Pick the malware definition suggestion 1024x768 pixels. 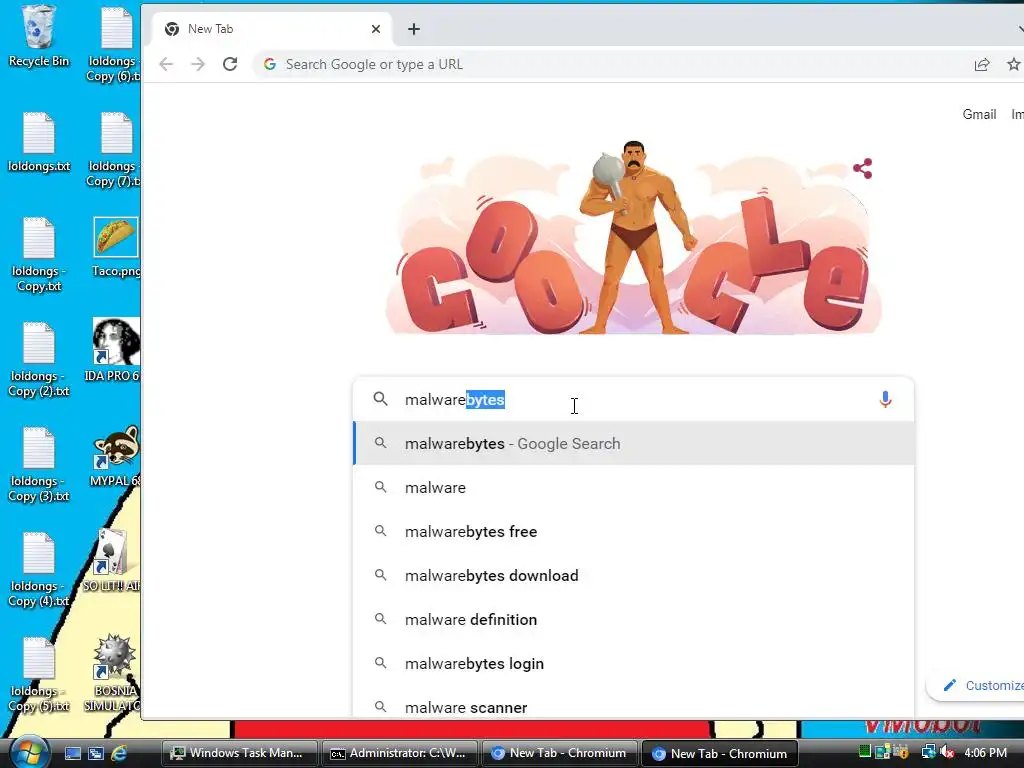coord(633,619)
